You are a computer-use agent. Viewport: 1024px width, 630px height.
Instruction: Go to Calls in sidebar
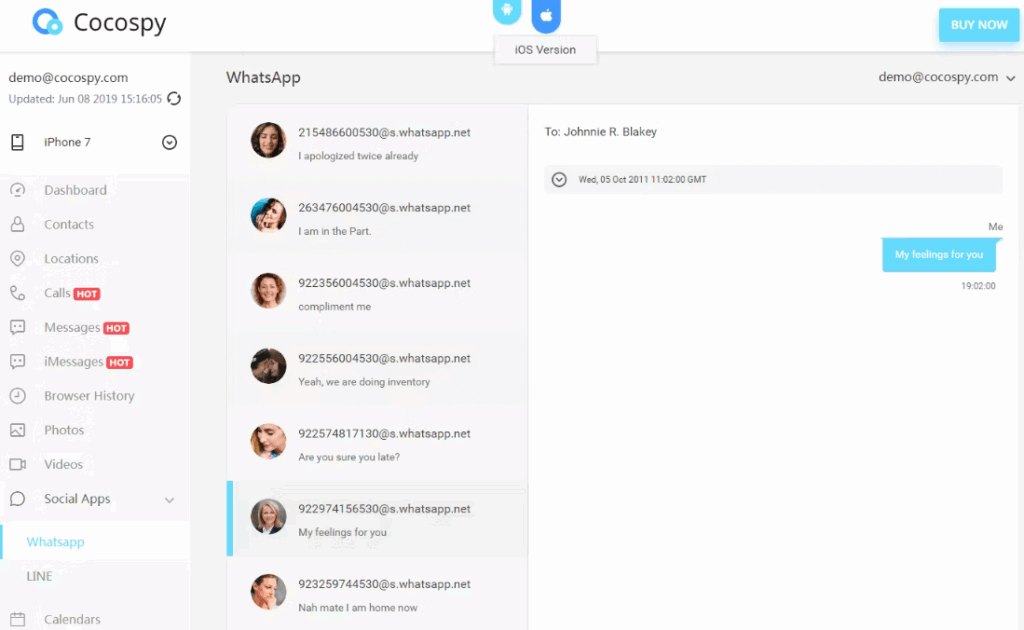click(57, 293)
